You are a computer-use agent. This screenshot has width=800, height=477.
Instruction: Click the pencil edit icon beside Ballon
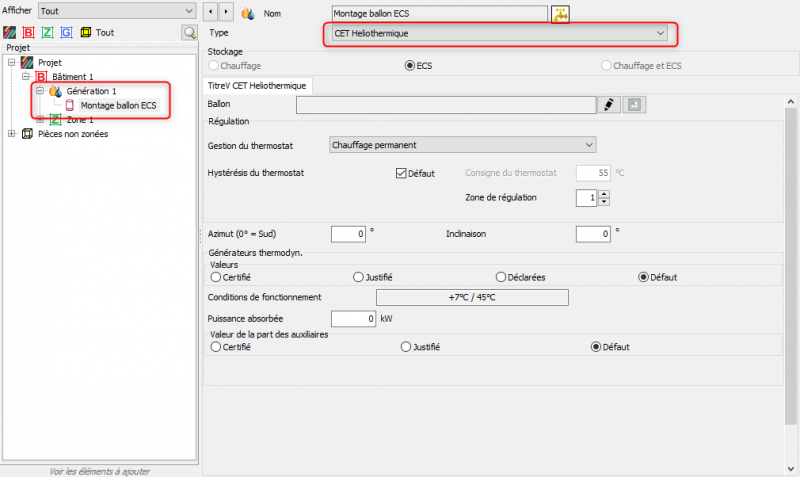tap(608, 104)
